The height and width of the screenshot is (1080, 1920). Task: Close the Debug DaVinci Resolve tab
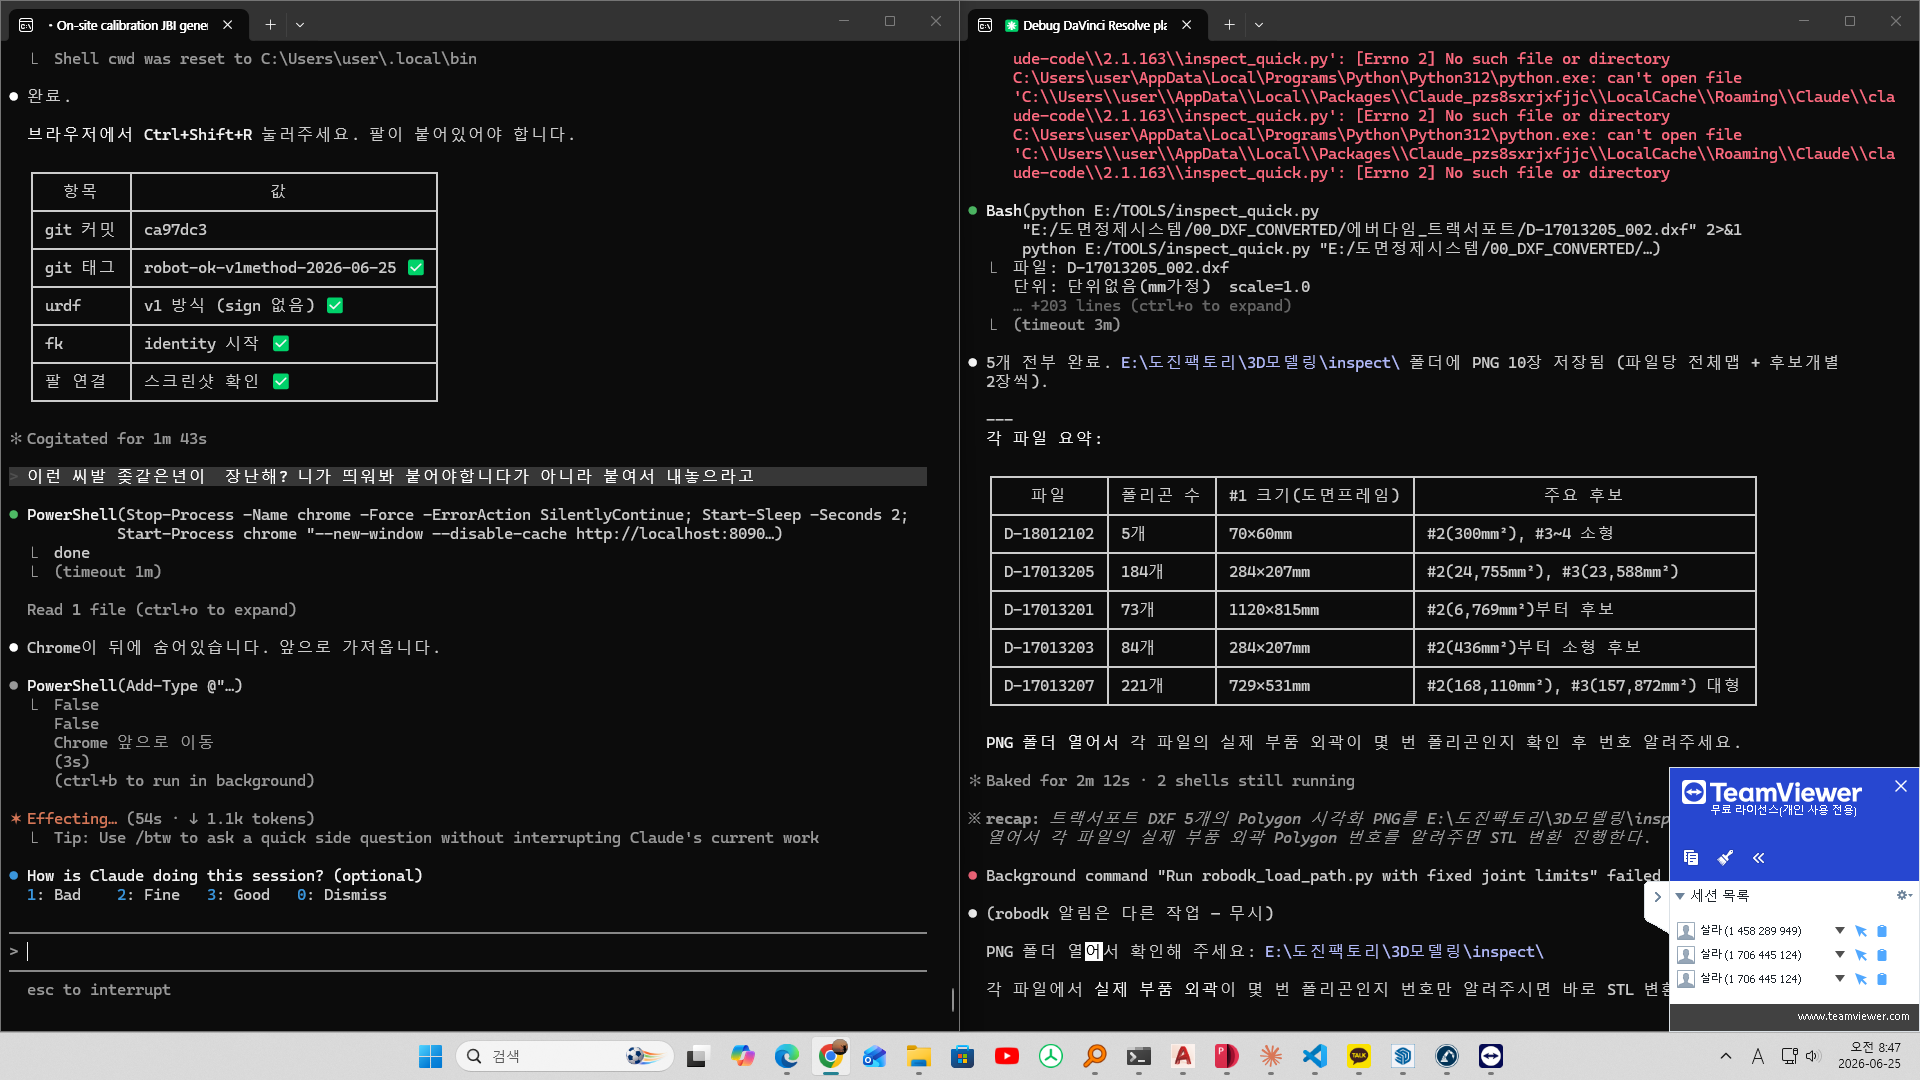coord(1187,25)
